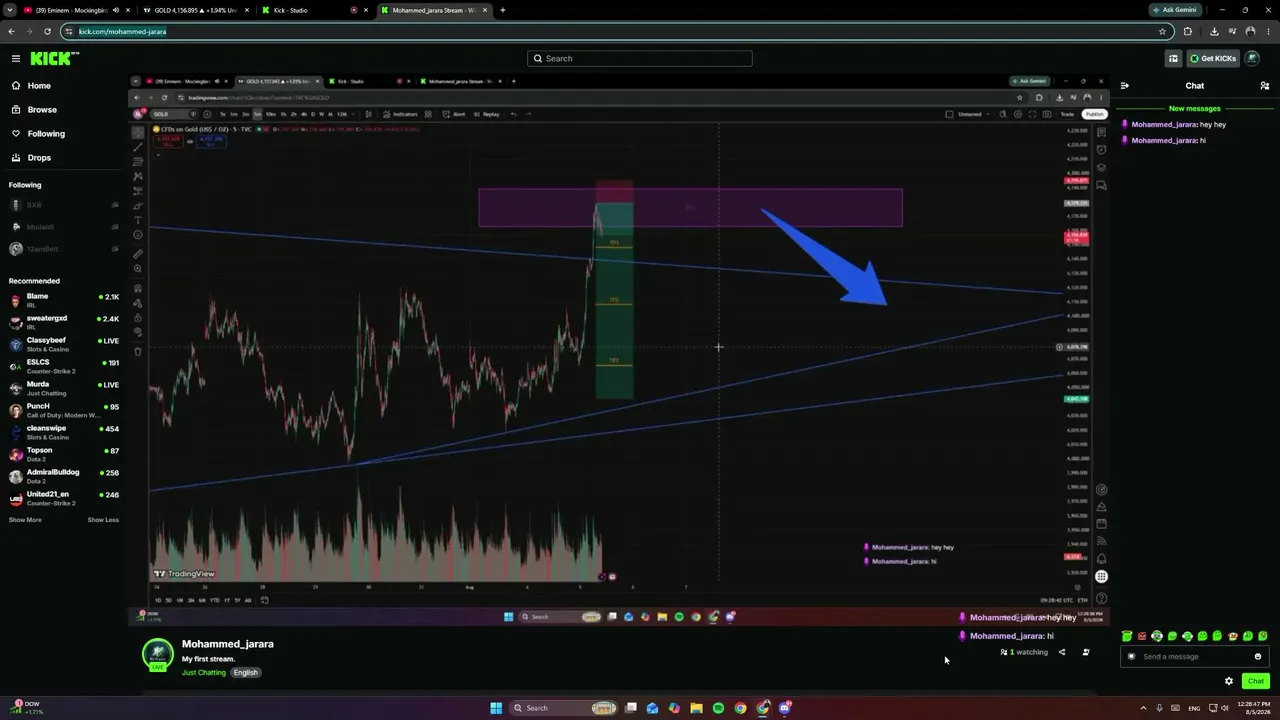Open chat settings gear icon

pos(1229,681)
